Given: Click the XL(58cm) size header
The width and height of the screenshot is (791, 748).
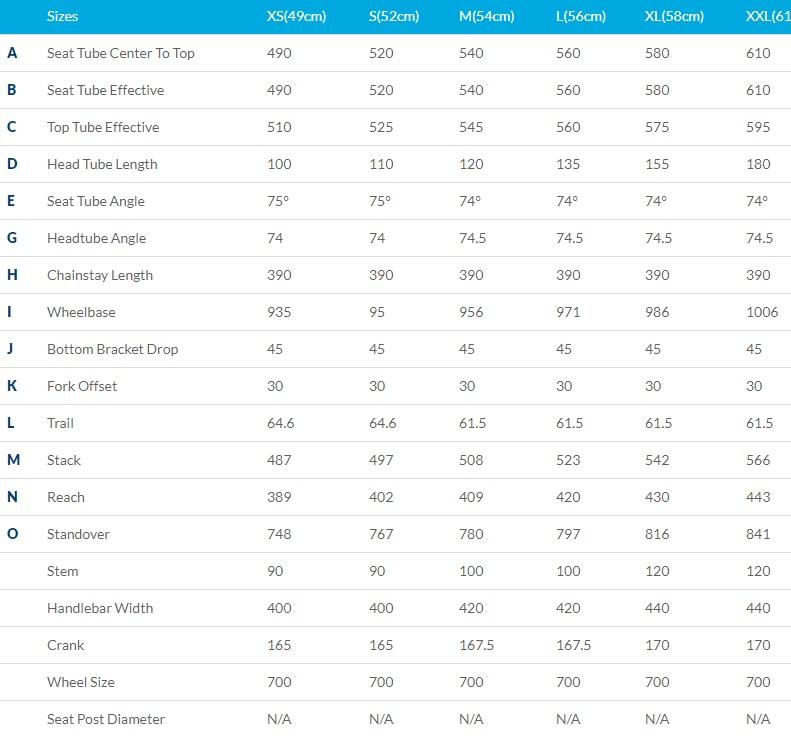Looking at the screenshot, I should tap(675, 16).
